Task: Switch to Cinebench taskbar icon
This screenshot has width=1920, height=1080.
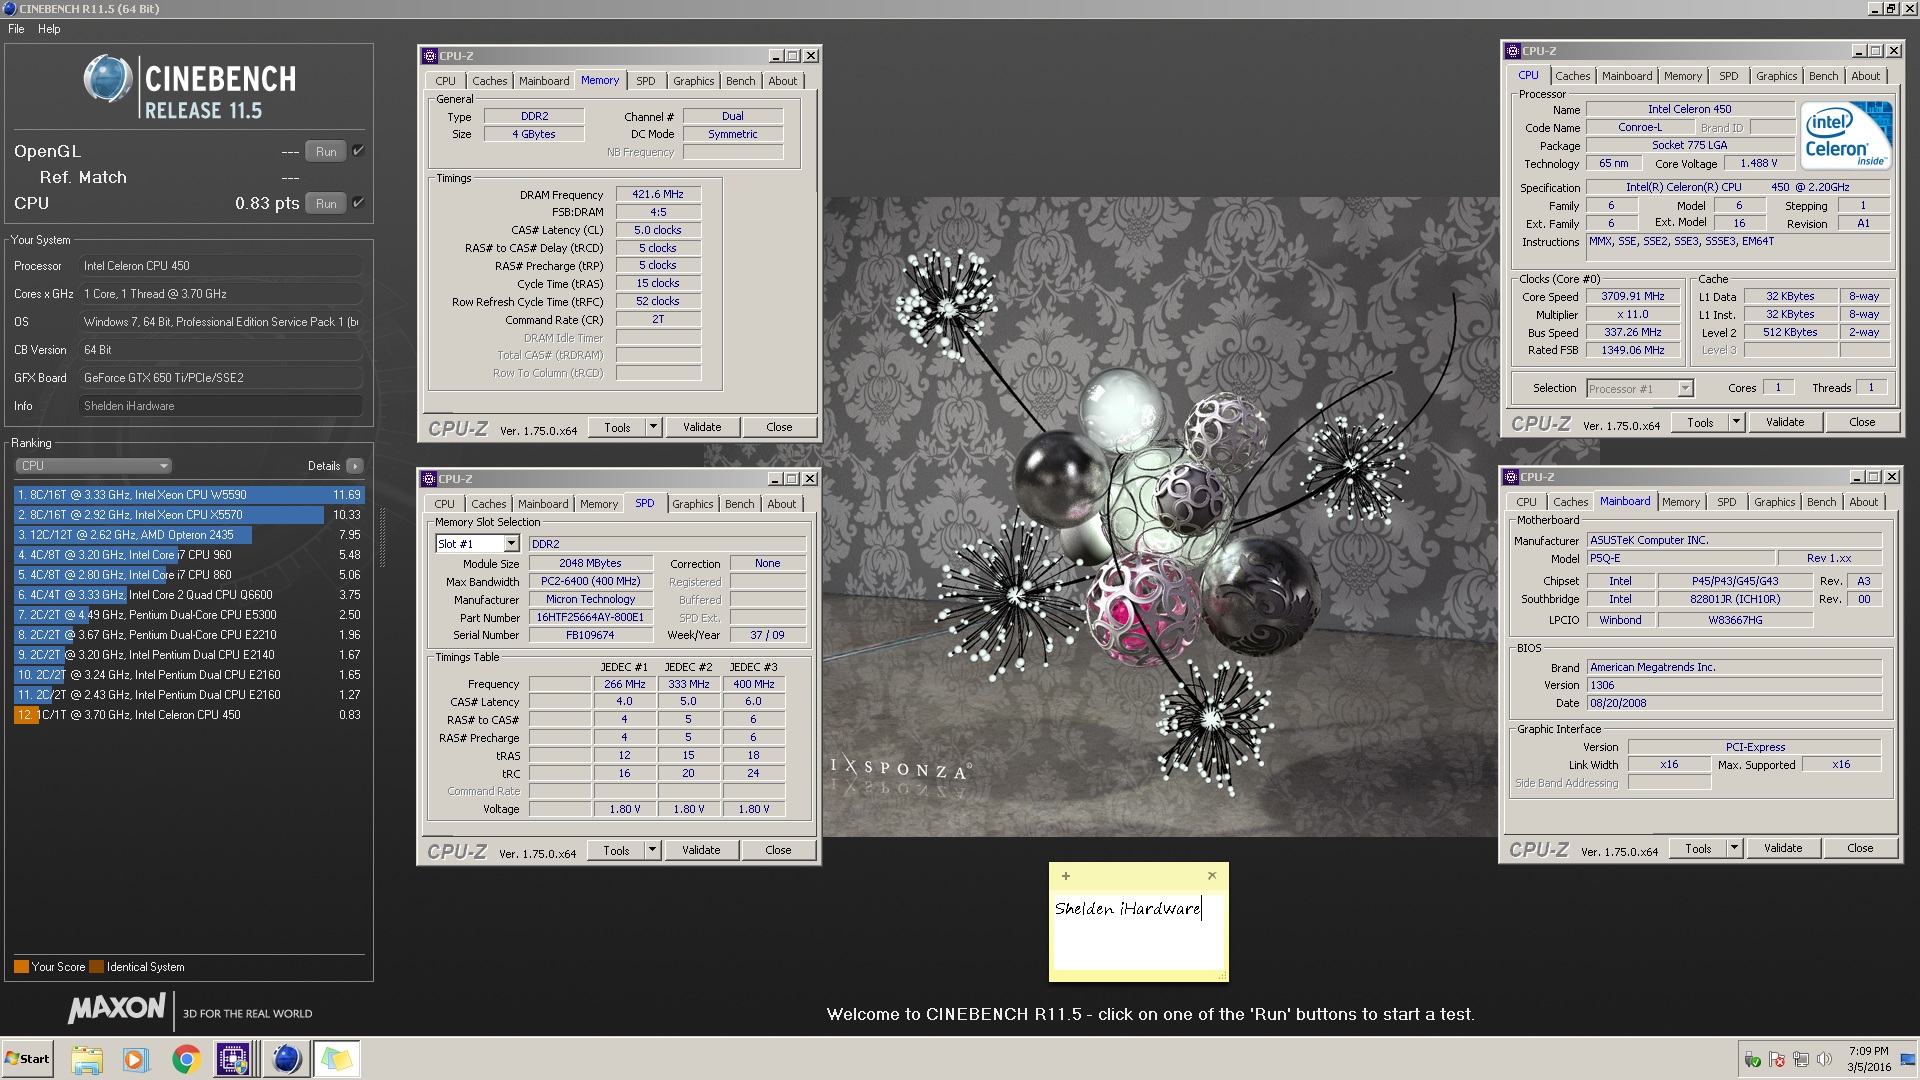Action: [286, 1059]
